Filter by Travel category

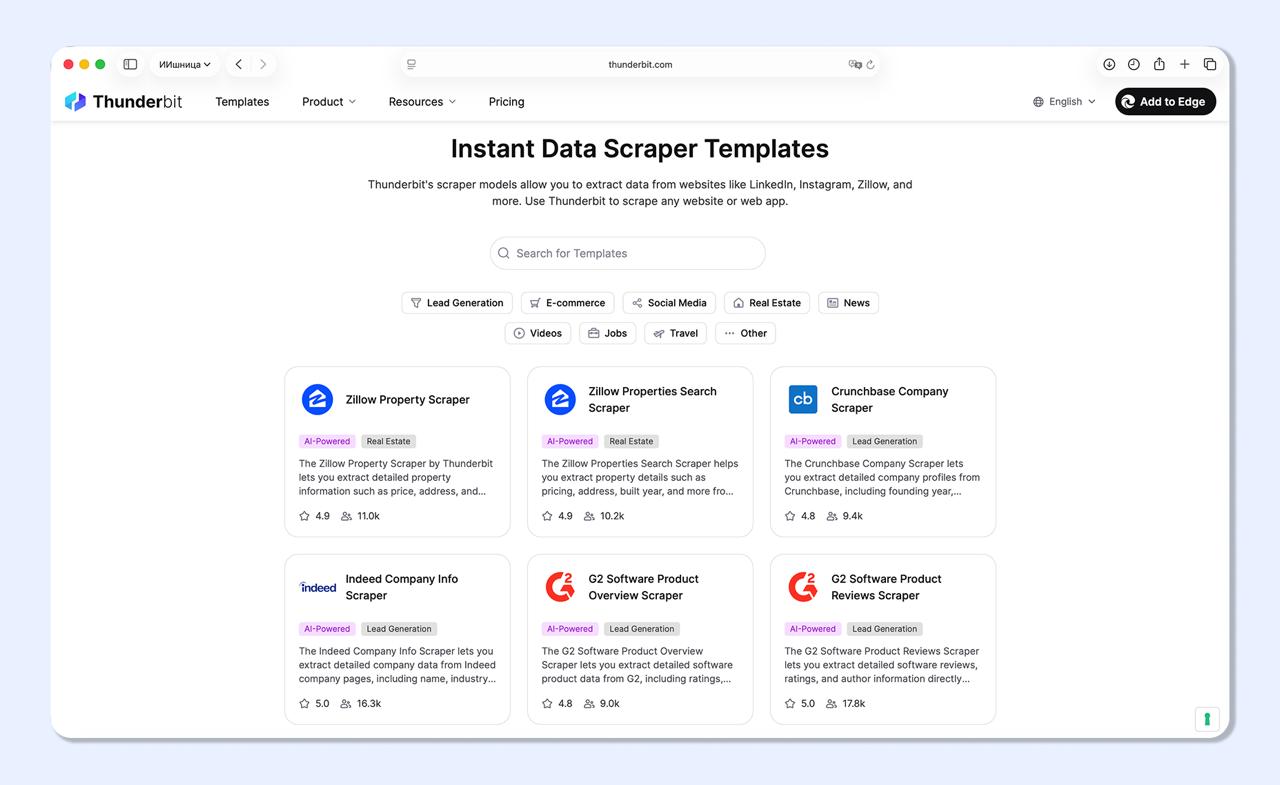(676, 333)
